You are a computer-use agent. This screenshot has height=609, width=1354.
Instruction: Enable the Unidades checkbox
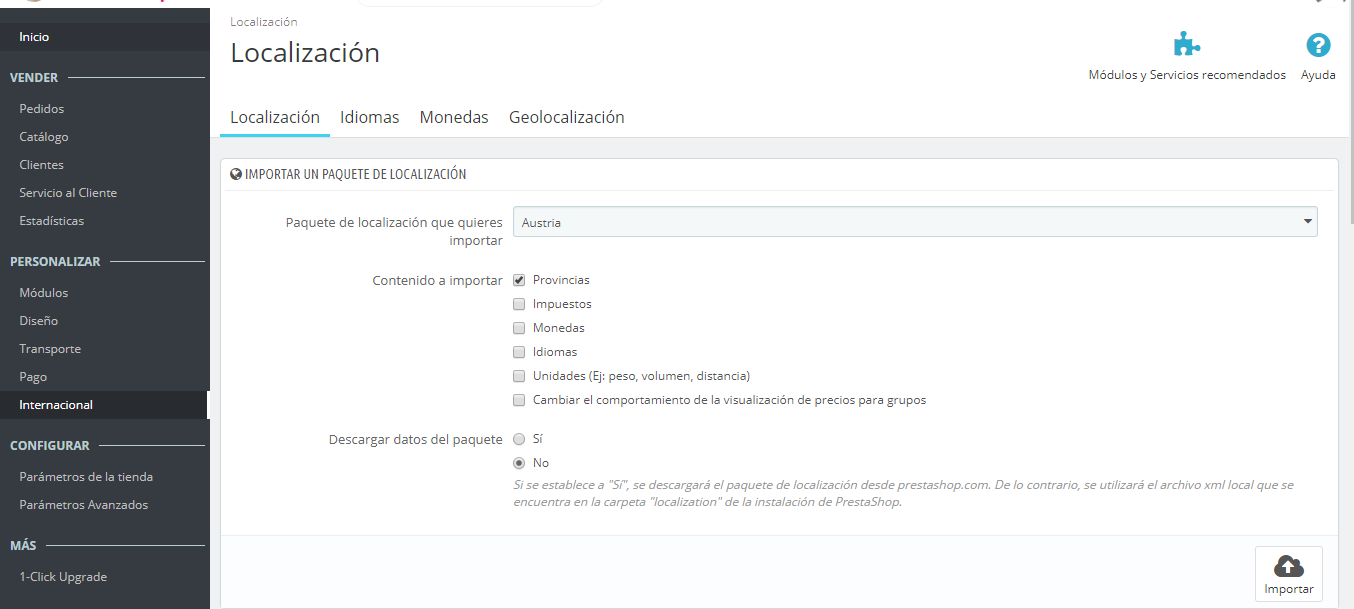pyautogui.click(x=519, y=376)
